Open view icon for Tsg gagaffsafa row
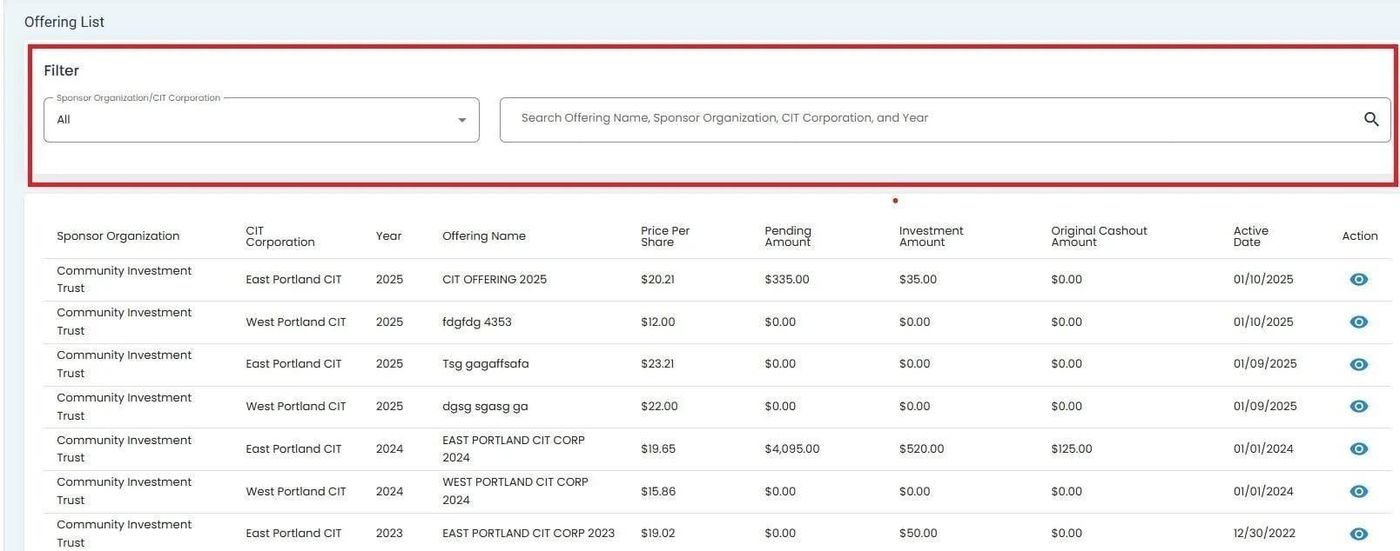This screenshot has width=1400, height=551. click(1358, 365)
